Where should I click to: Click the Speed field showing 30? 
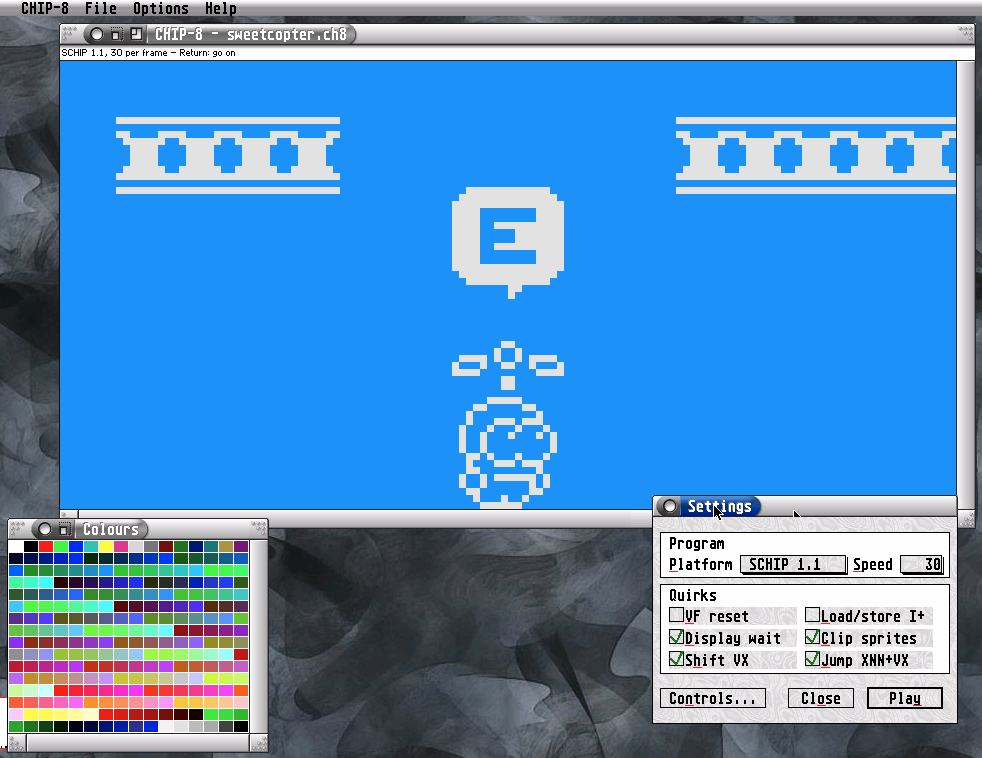click(921, 564)
